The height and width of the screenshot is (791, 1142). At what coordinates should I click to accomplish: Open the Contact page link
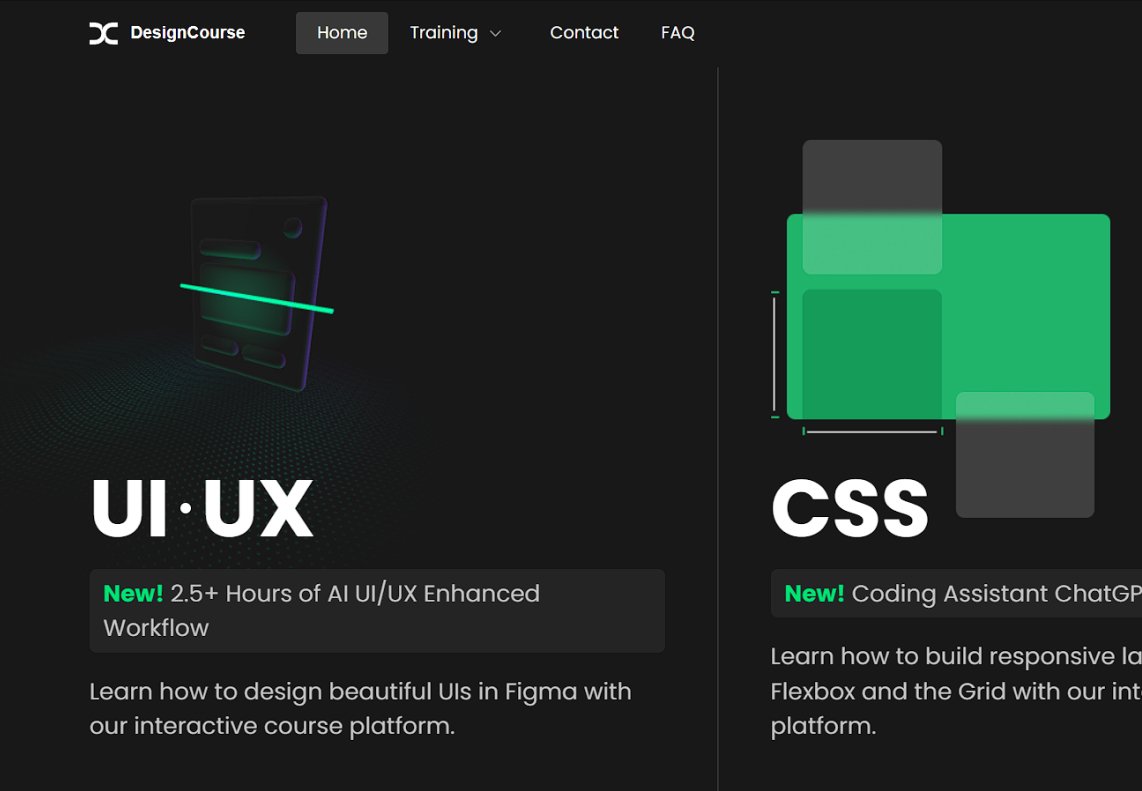click(584, 33)
